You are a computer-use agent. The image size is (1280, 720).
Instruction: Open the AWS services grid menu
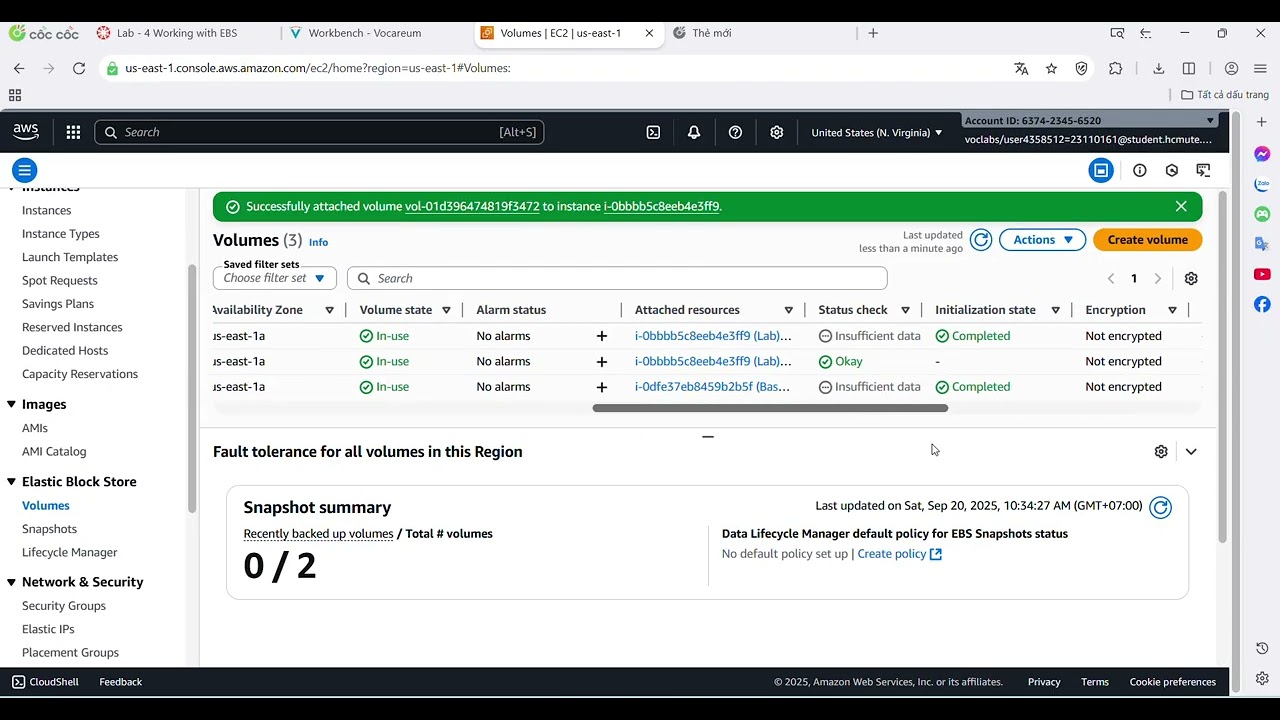coord(73,132)
